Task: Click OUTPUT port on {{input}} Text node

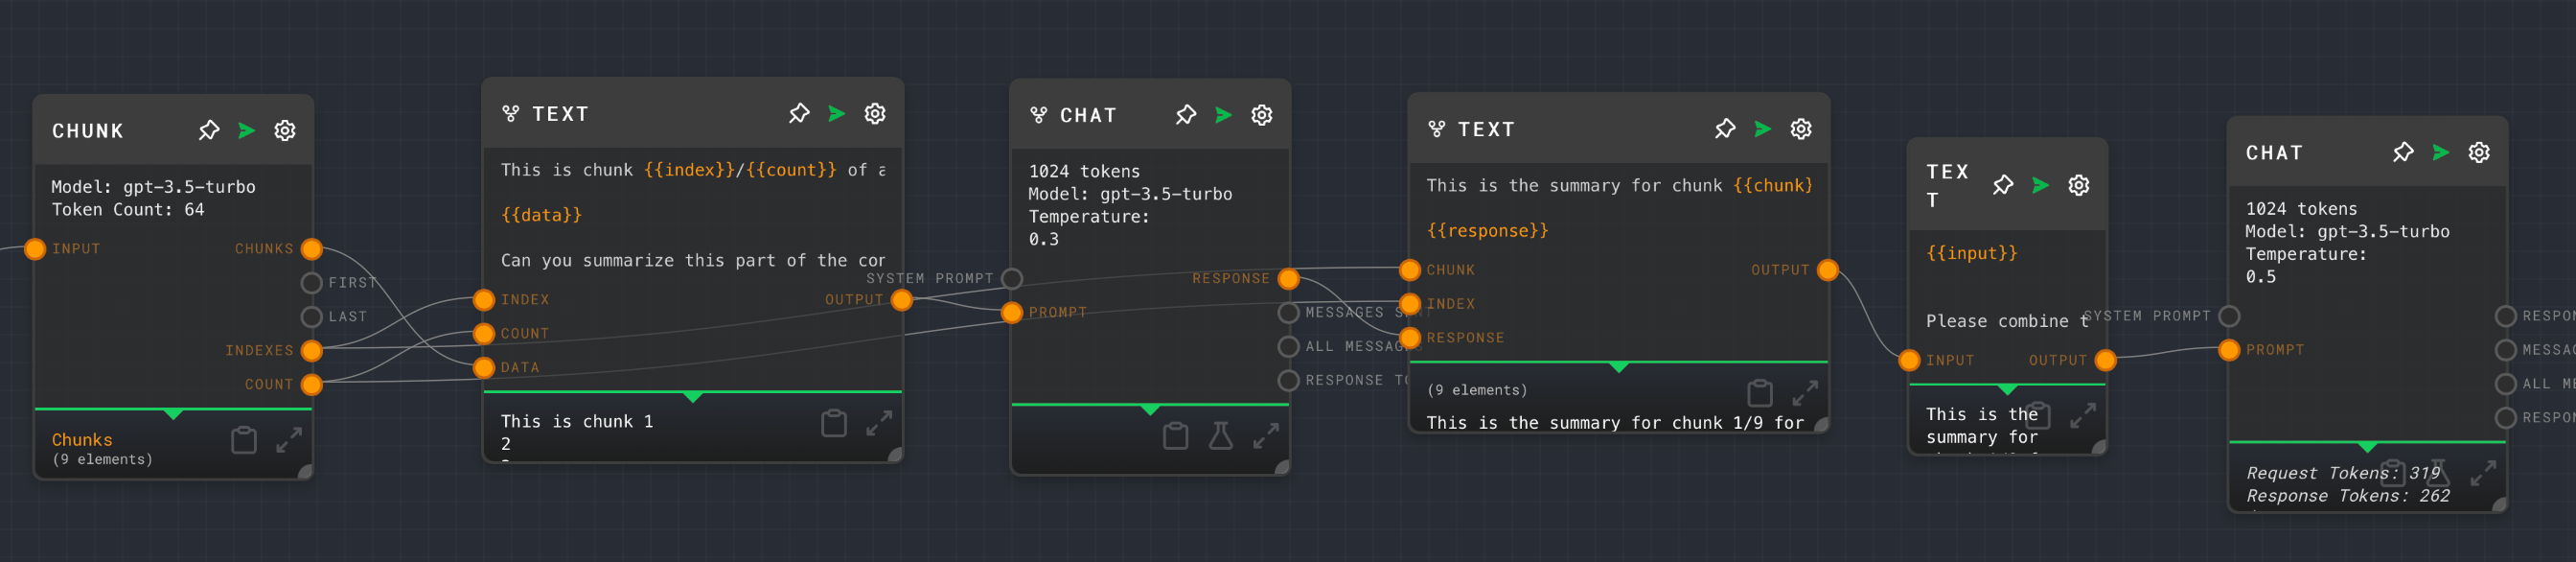Action: click(2106, 360)
